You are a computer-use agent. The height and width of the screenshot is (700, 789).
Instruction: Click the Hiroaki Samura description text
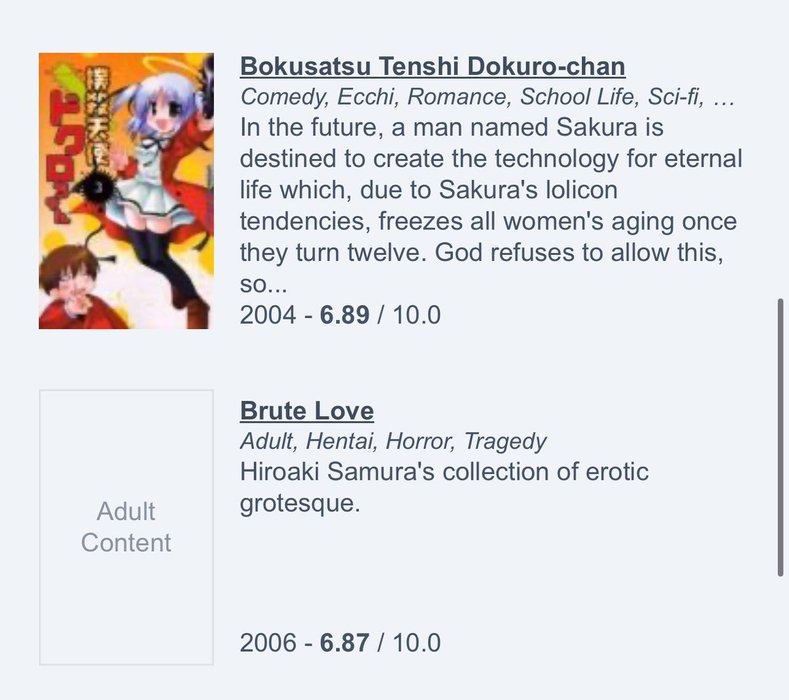click(x=444, y=487)
